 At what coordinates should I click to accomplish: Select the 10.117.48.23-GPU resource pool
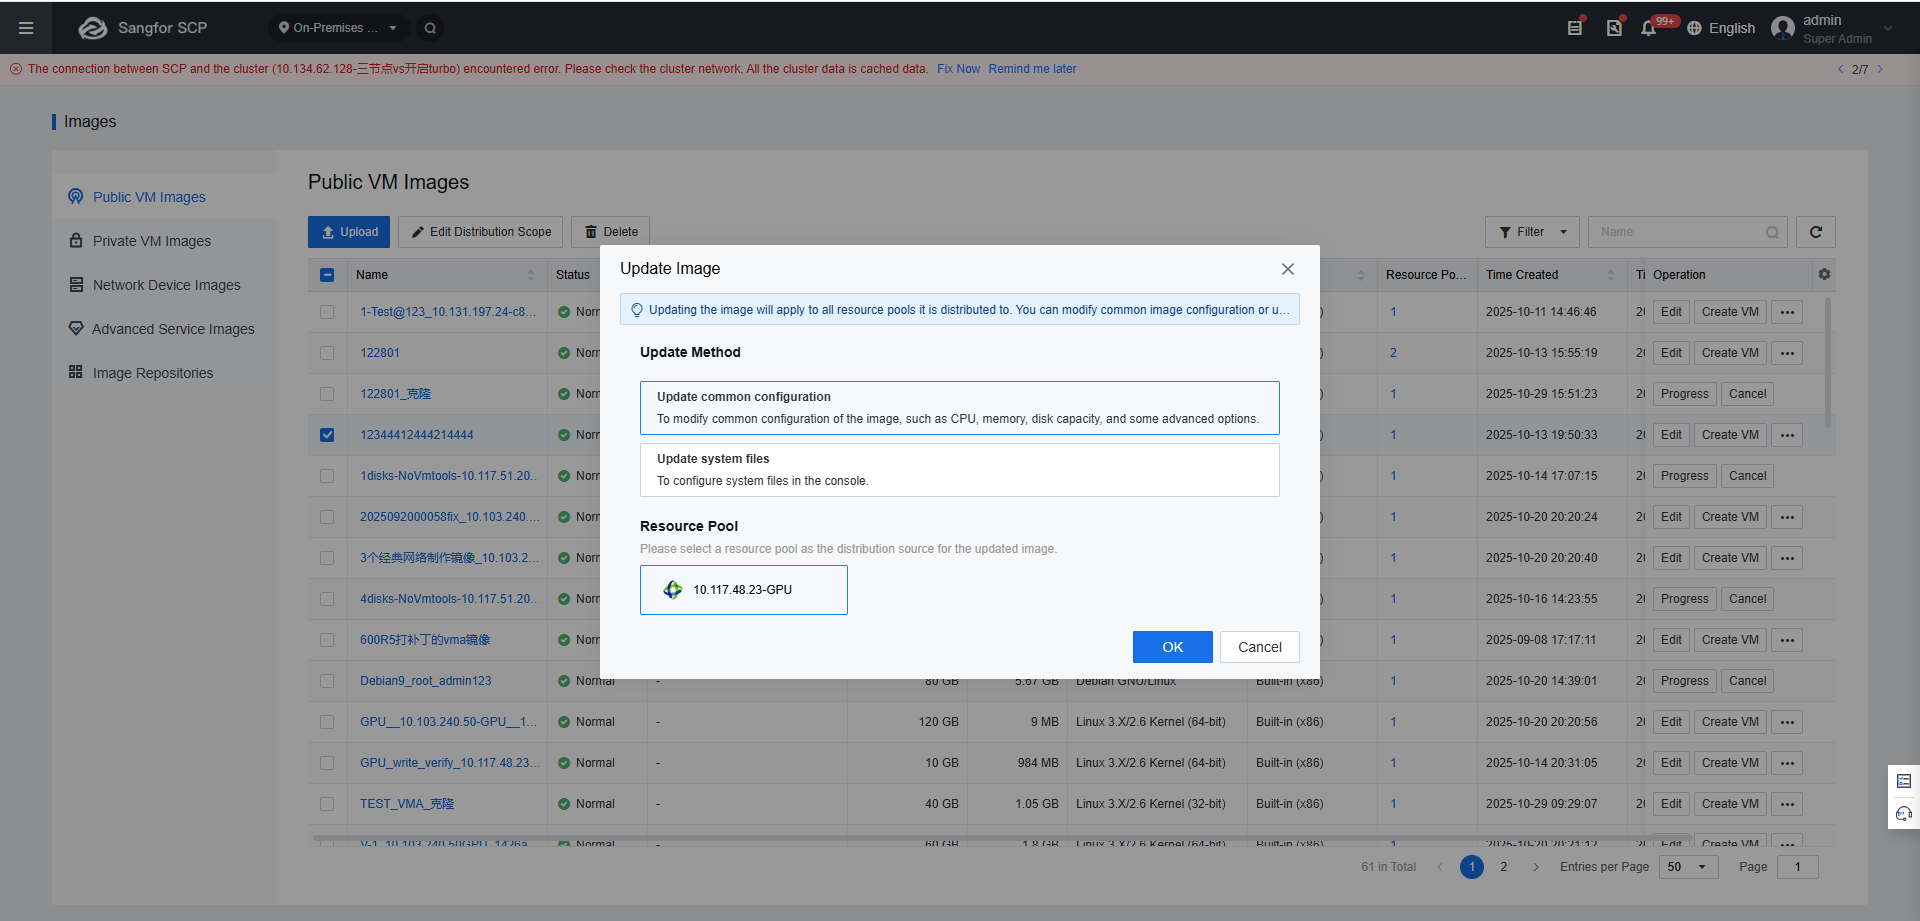coord(744,590)
